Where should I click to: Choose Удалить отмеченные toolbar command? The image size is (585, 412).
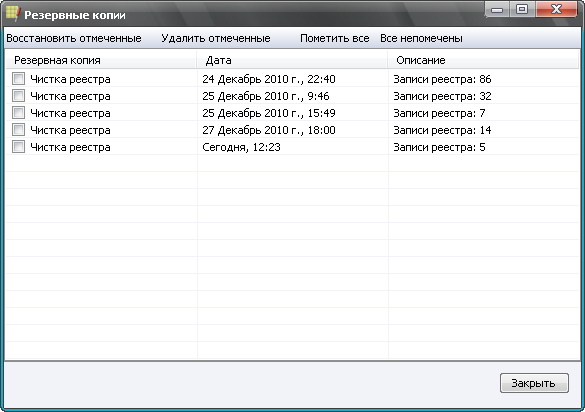(x=216, y=38)
